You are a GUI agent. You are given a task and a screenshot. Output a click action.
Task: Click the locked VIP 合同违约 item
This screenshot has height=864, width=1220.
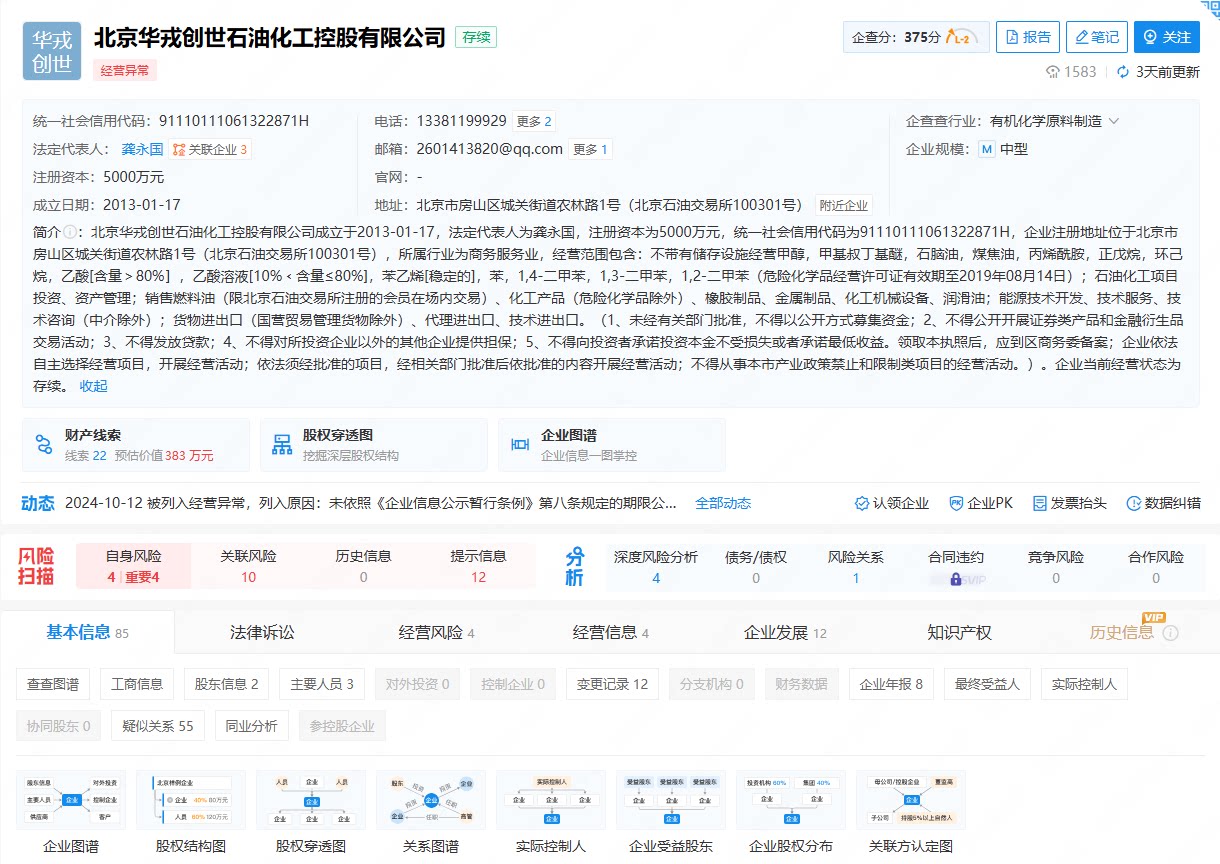(x=956, y=566)
